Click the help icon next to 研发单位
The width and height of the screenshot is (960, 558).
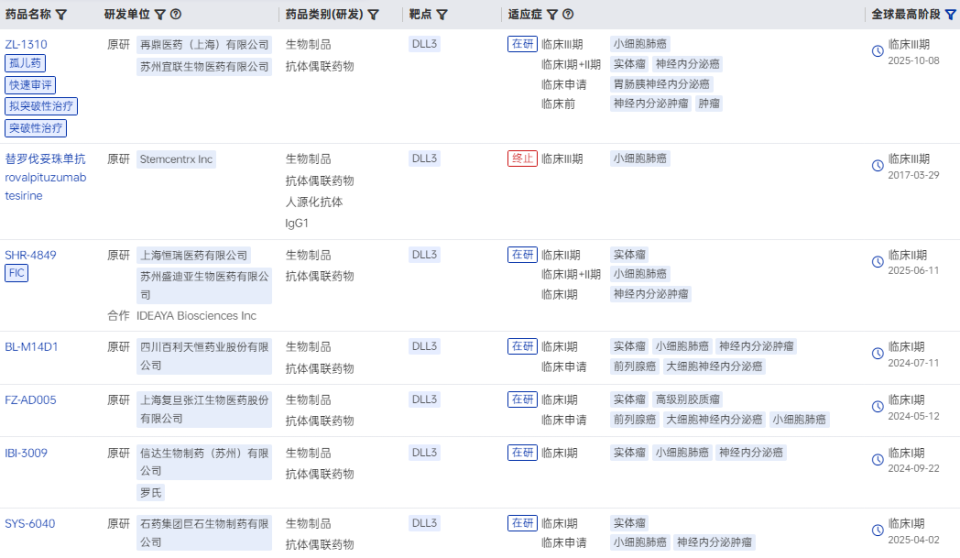click(176, 15)
